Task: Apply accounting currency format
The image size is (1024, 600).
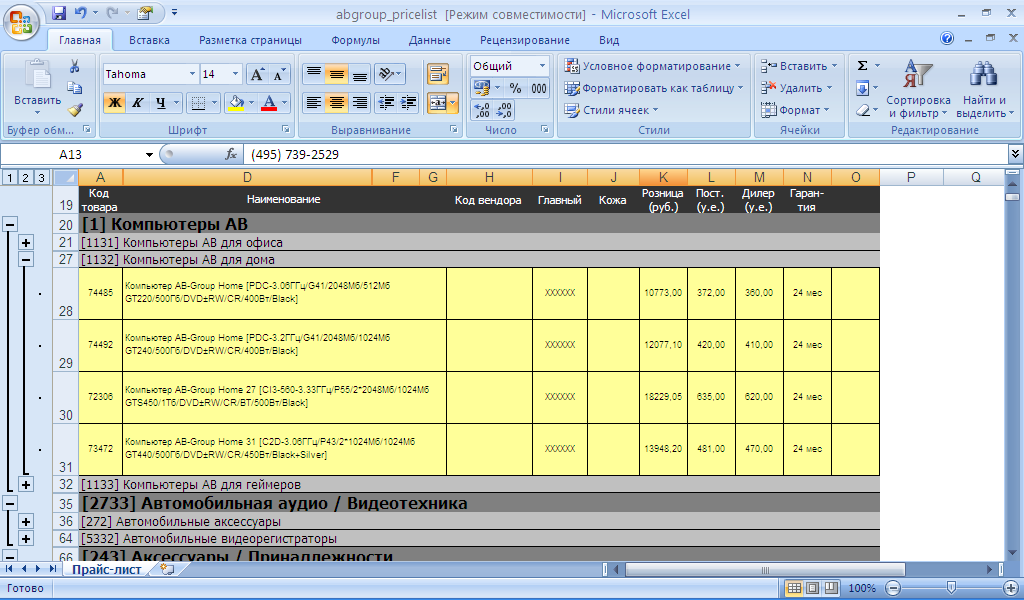Action: (483, 88)
